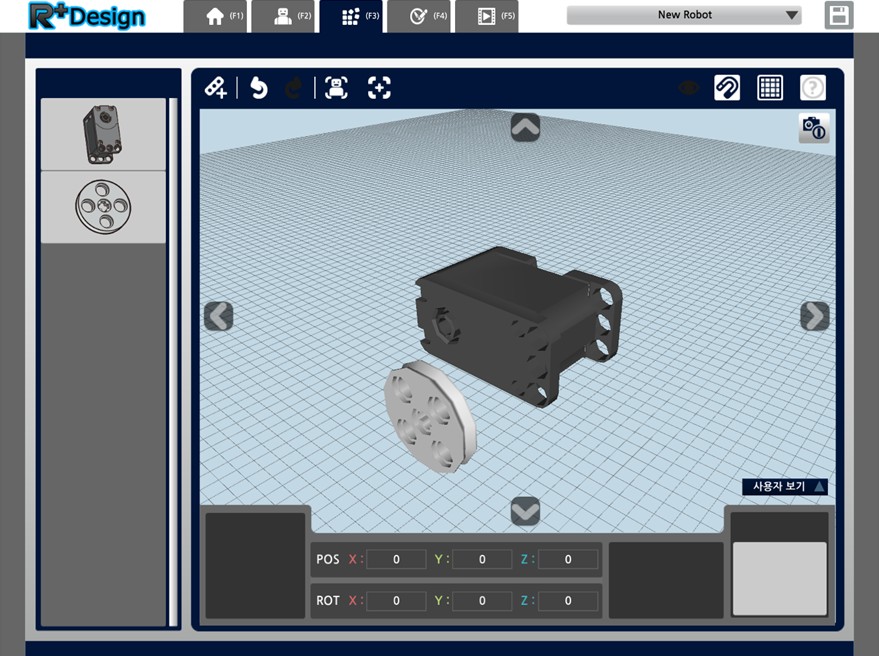
Task: Click the downward chevron in viewport
Action: click(x=525, y=511)
